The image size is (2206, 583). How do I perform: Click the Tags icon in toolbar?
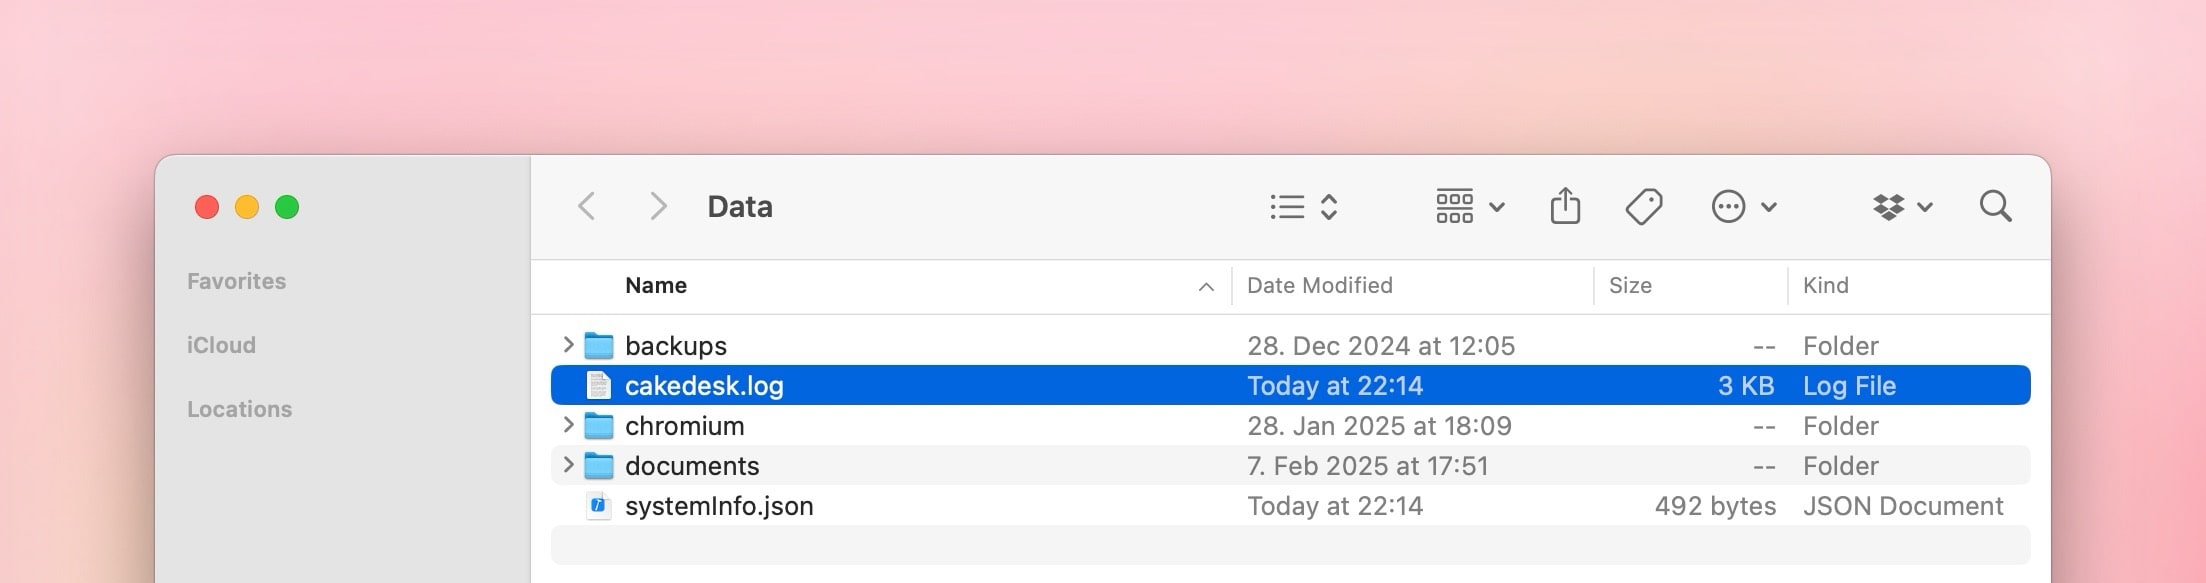1643,207
